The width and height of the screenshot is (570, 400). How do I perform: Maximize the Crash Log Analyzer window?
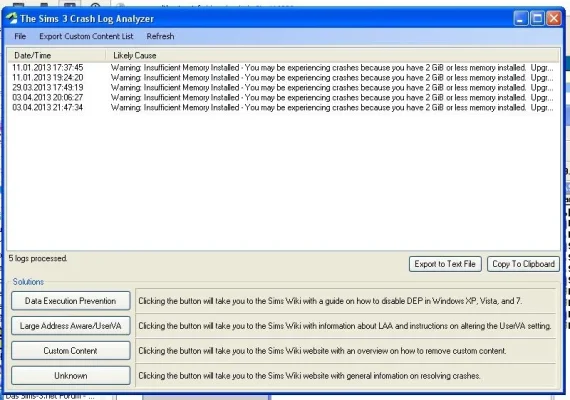point(537,18)
